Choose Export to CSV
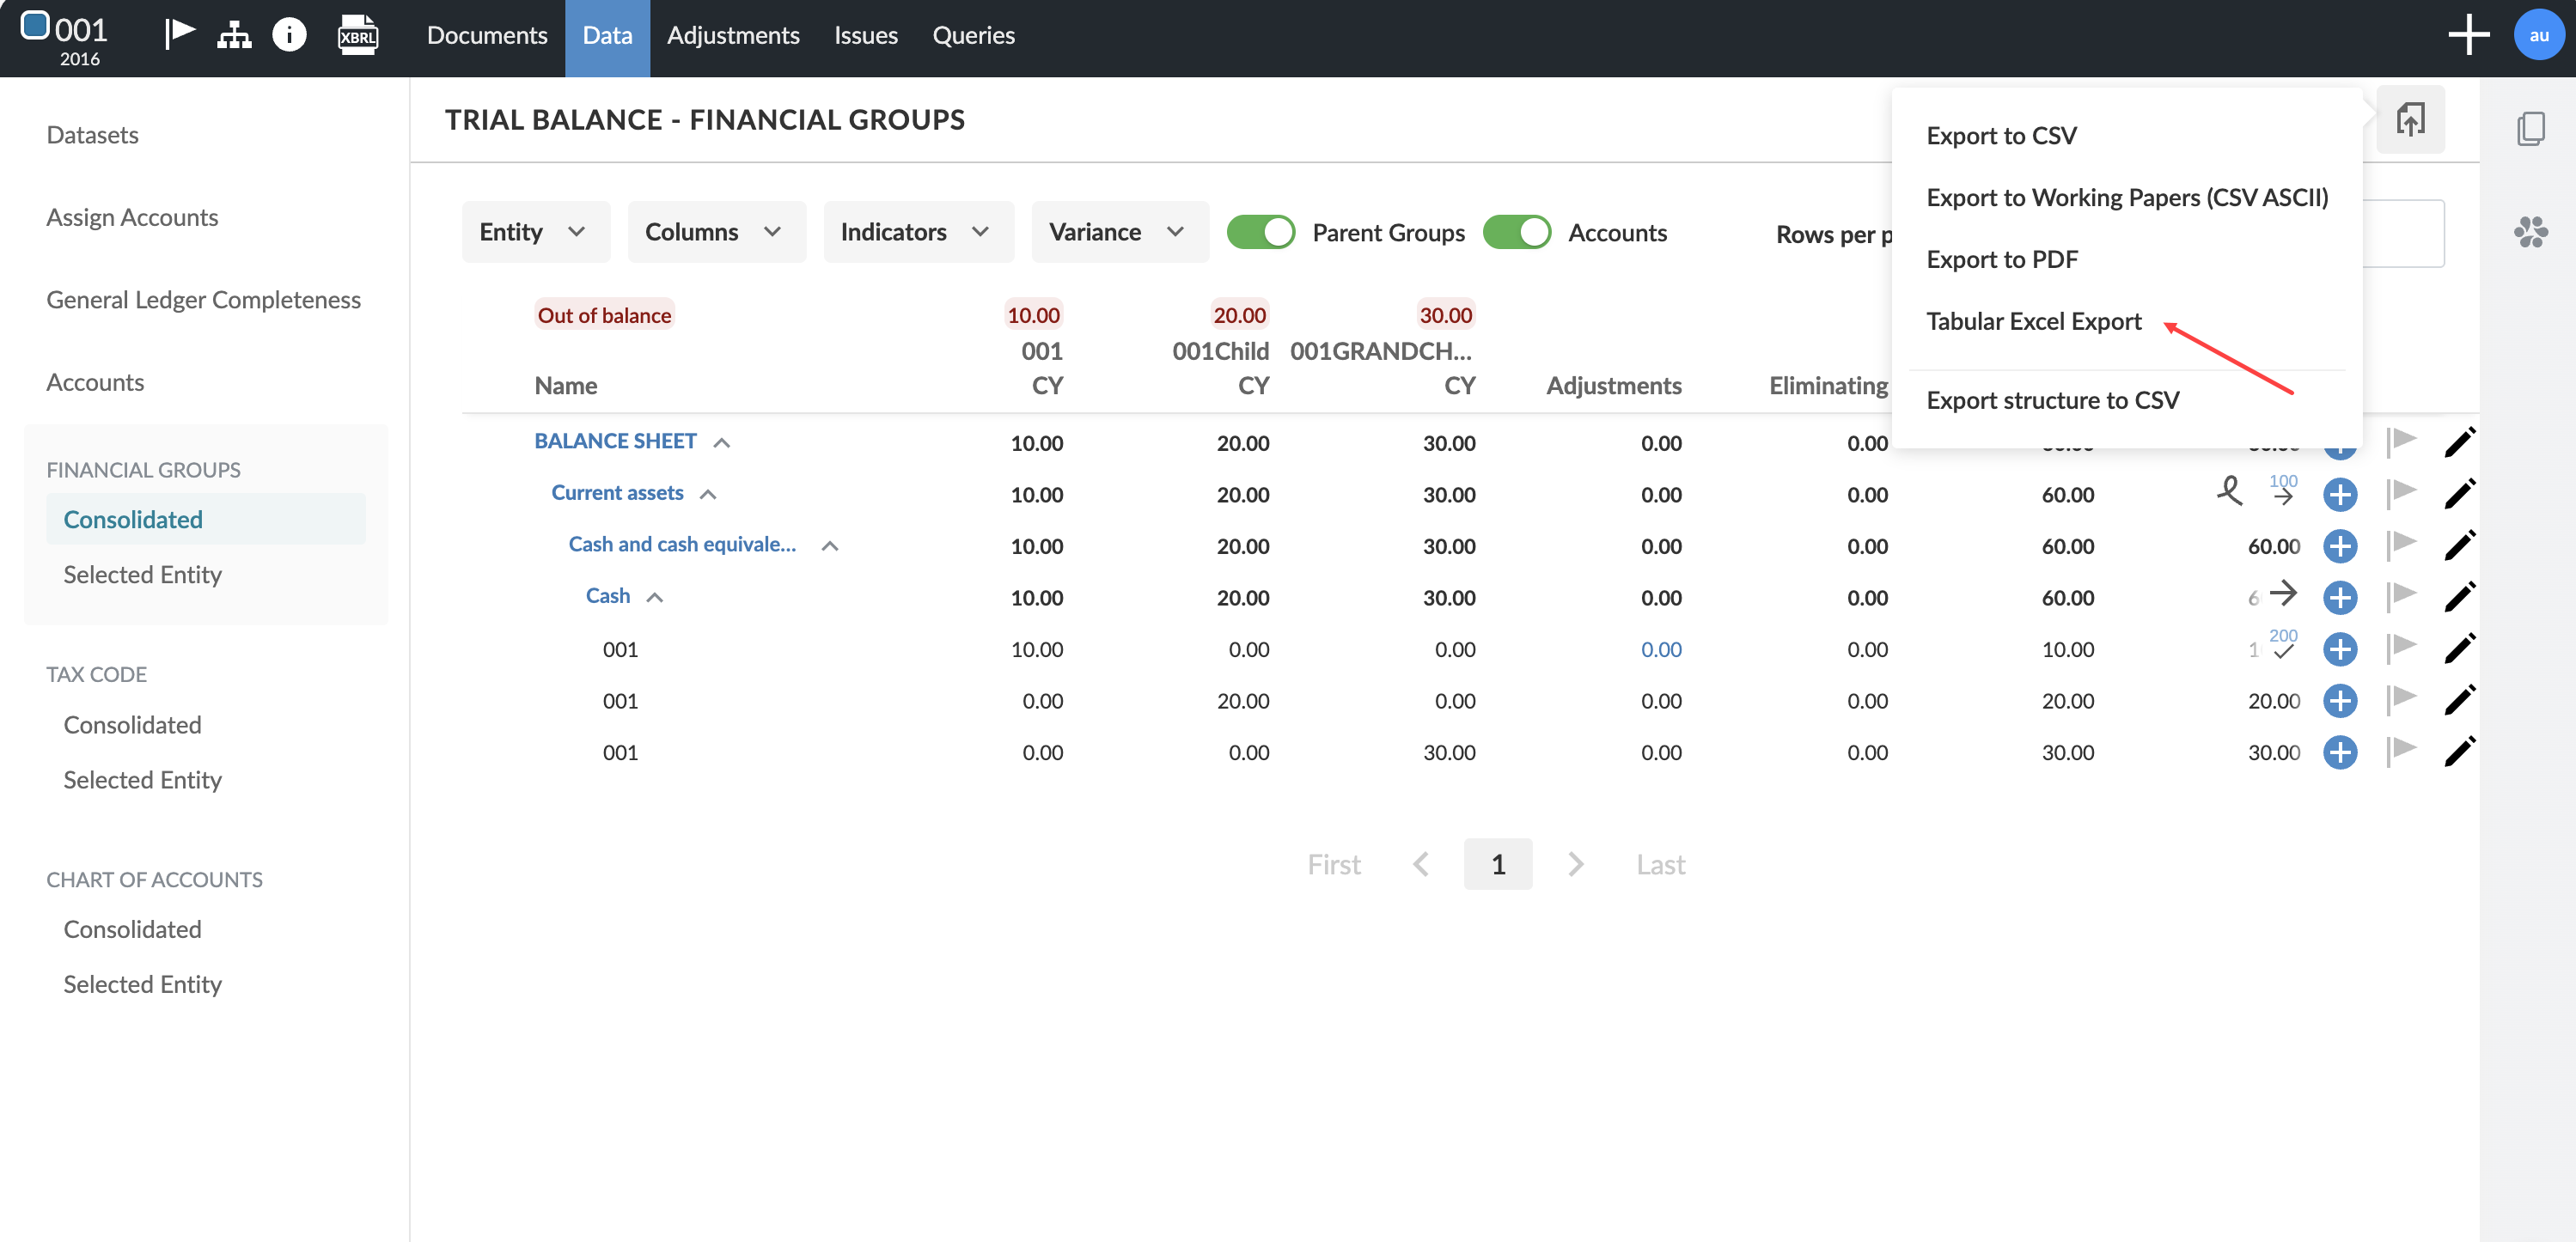Image resolution: width=2576 pixels, height=1242 pixels. 2001,136
